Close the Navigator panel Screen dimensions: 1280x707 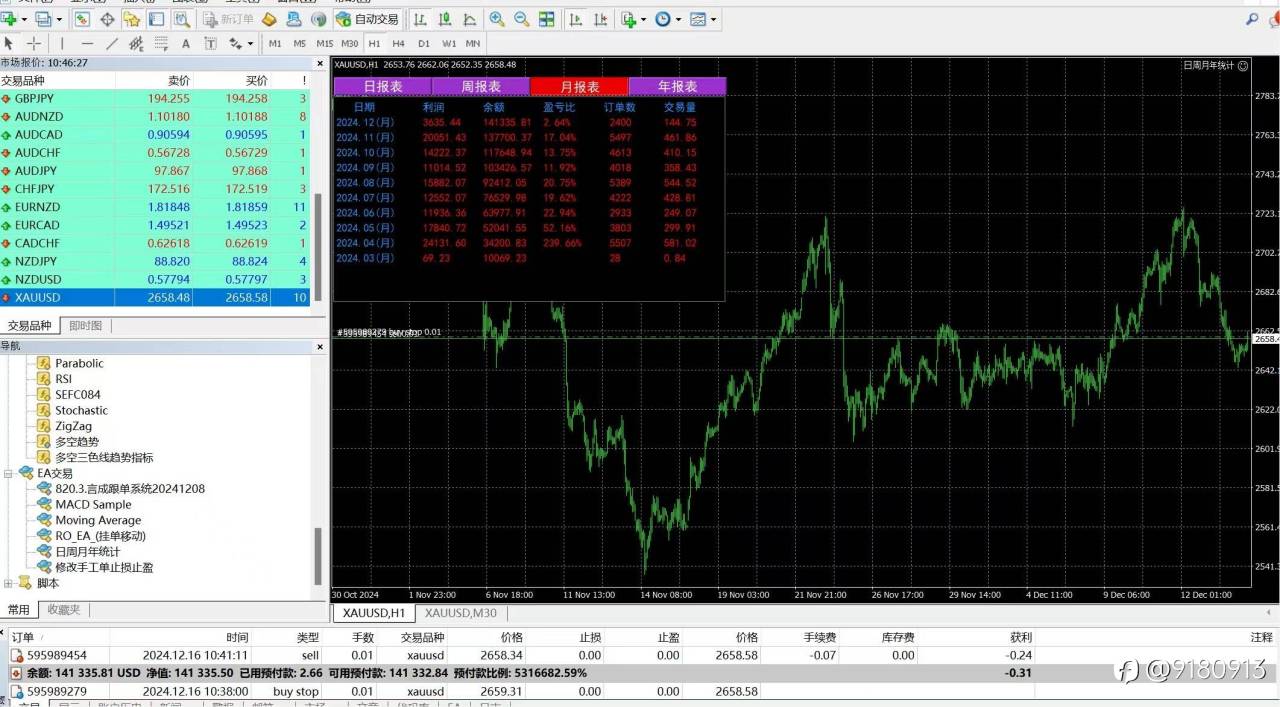coord(320,346)
